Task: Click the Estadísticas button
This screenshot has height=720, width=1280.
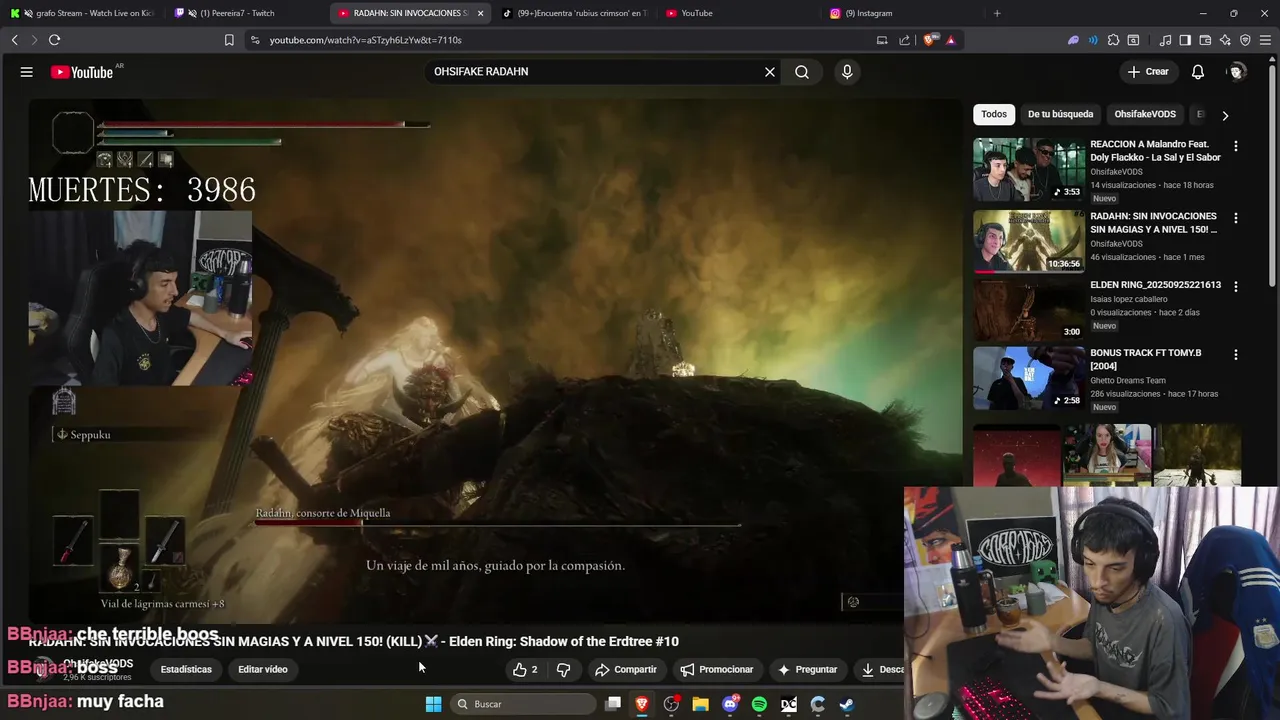Action: pyautogui.click(x=186, y=670)
